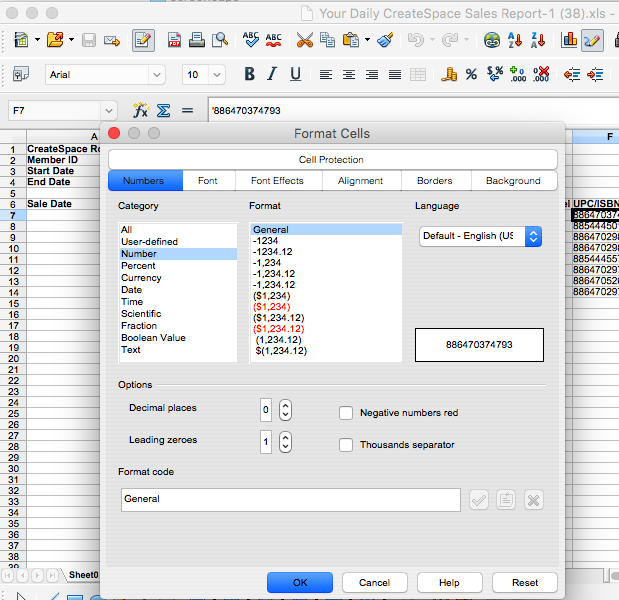Image resolution: width=619 pixels, height=600 pixels.
Task: Open the Borders tab
Action: coord(434,181)
